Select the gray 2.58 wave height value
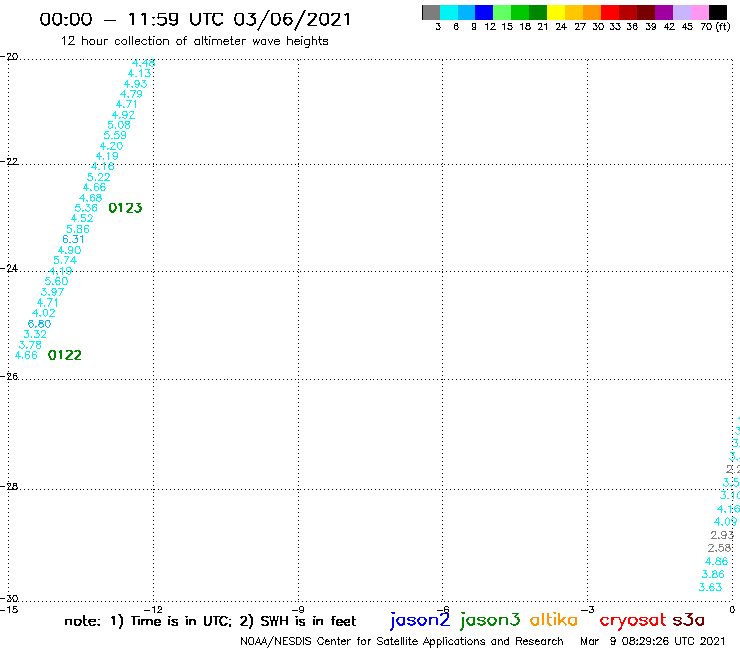The width and height of the screenshot is (740, 650). pos(719,548)
